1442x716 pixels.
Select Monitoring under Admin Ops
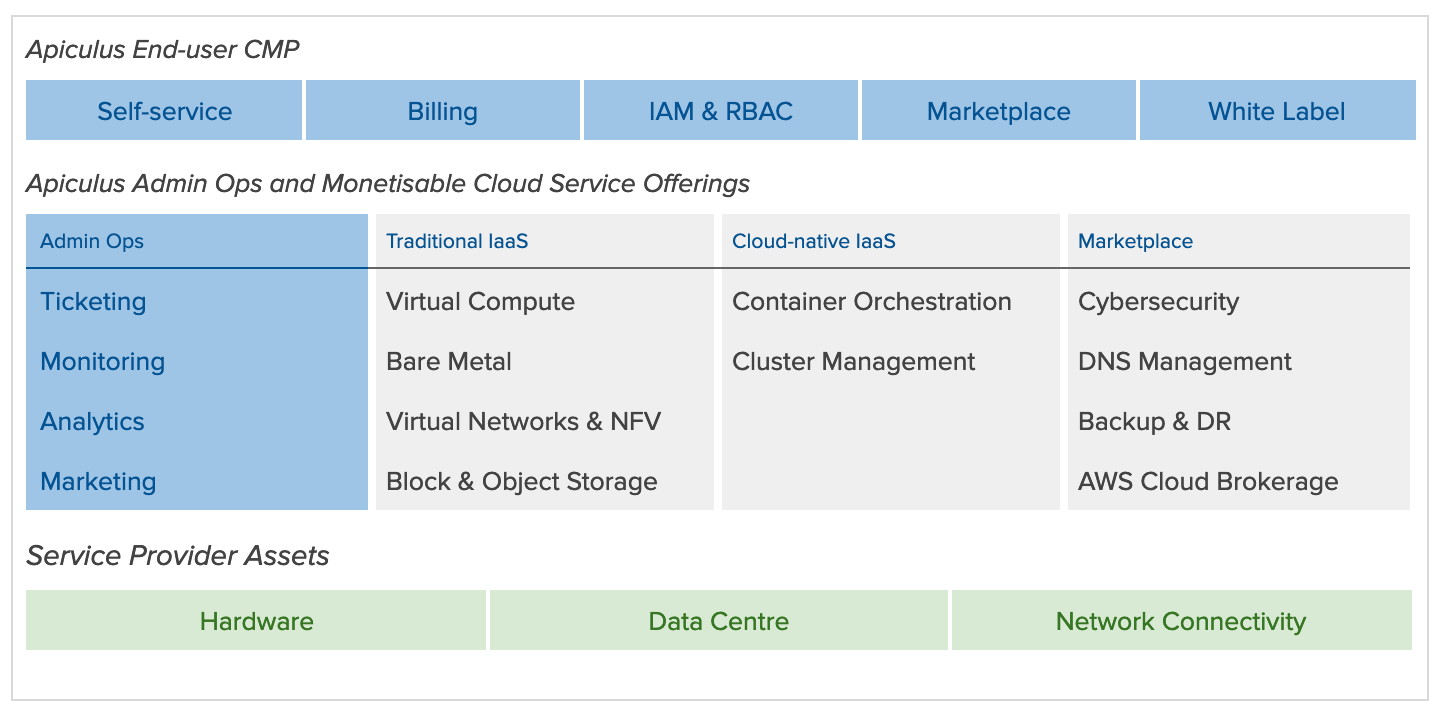pos(103,362)
